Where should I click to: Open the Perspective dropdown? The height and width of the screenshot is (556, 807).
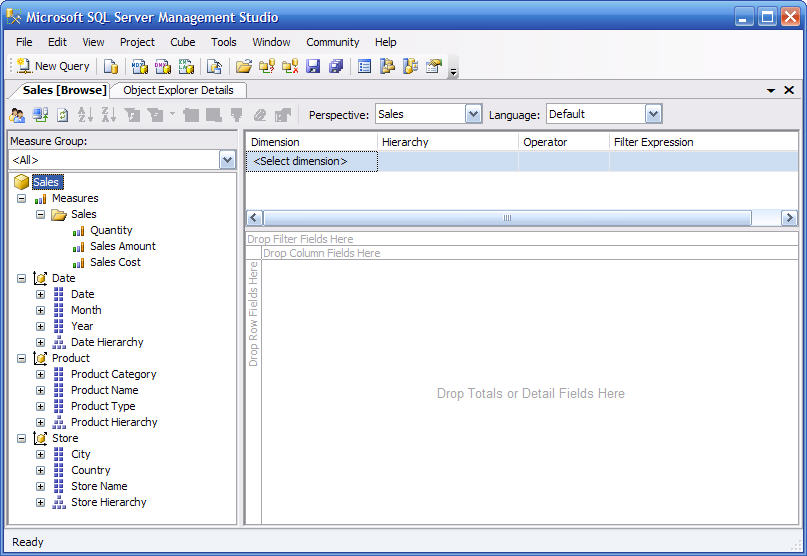click(473, 114)
